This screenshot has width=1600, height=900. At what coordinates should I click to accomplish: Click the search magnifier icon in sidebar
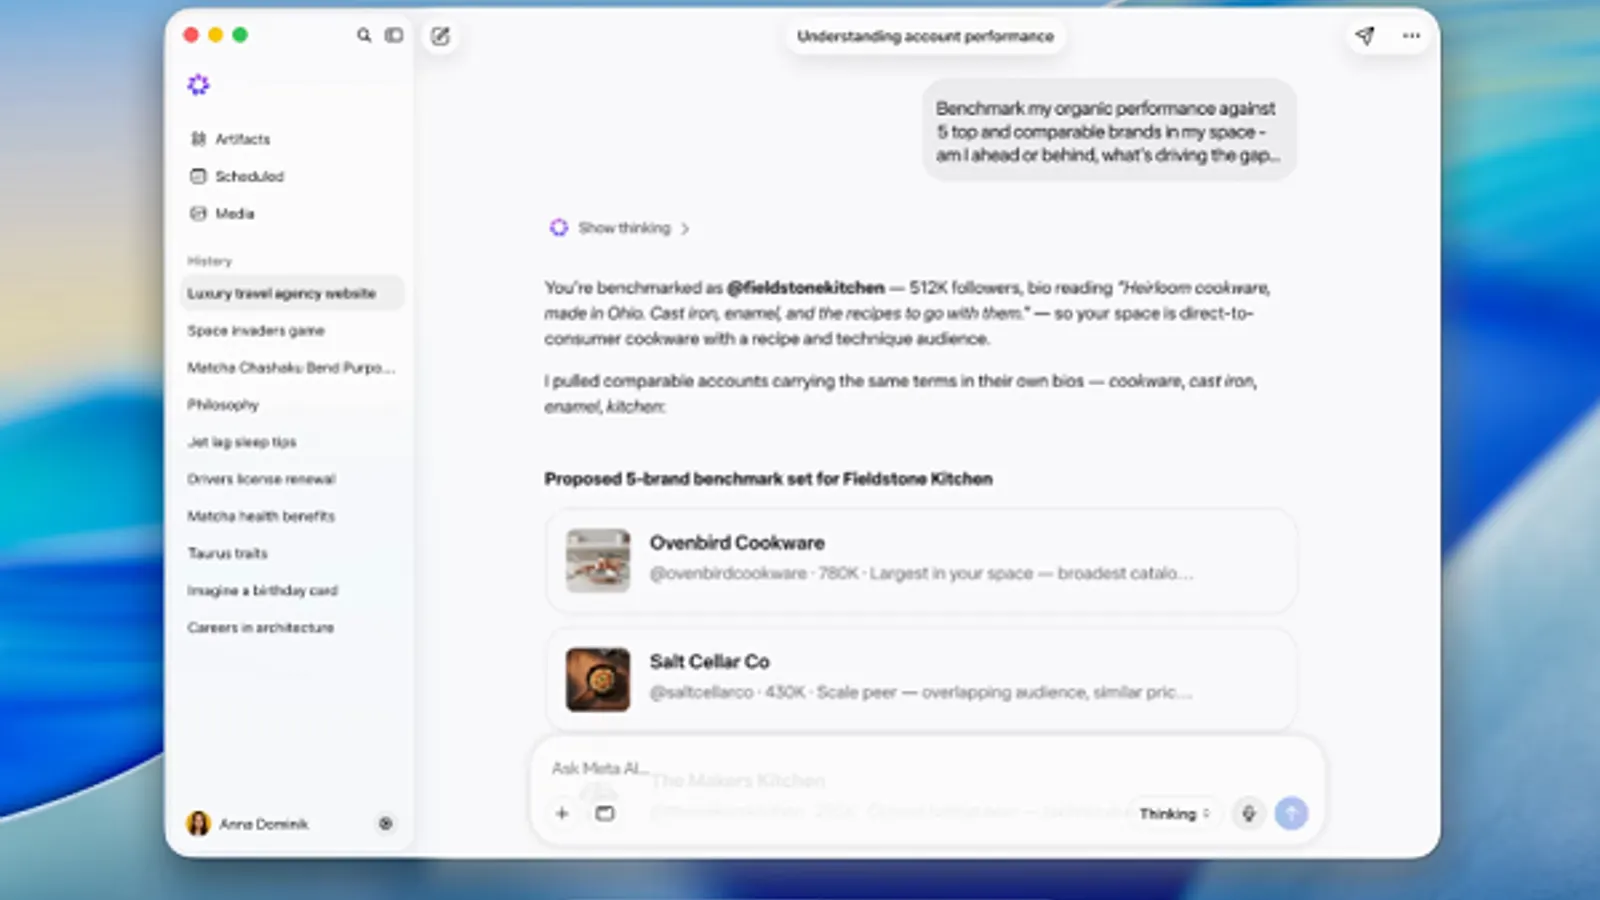pos(364,35)
